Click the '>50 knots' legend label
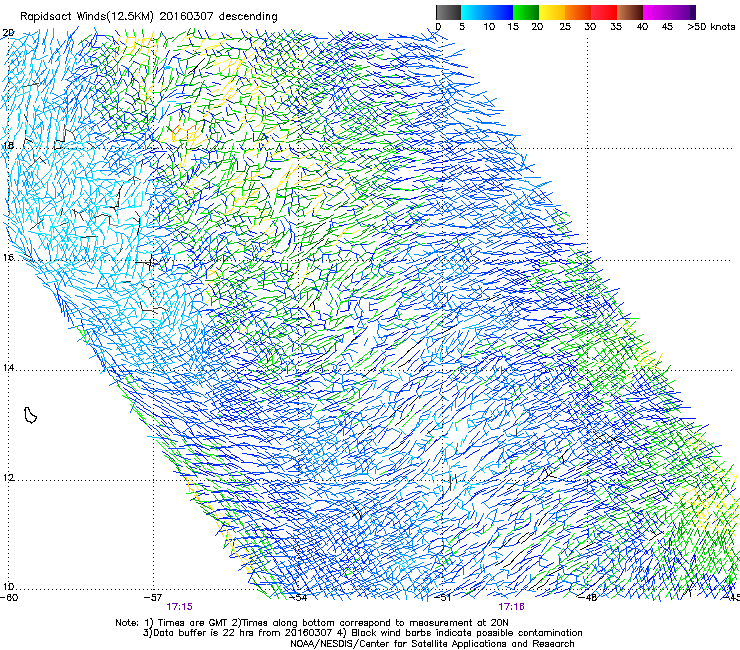740x650 pixels. click(x=711, y=27)
